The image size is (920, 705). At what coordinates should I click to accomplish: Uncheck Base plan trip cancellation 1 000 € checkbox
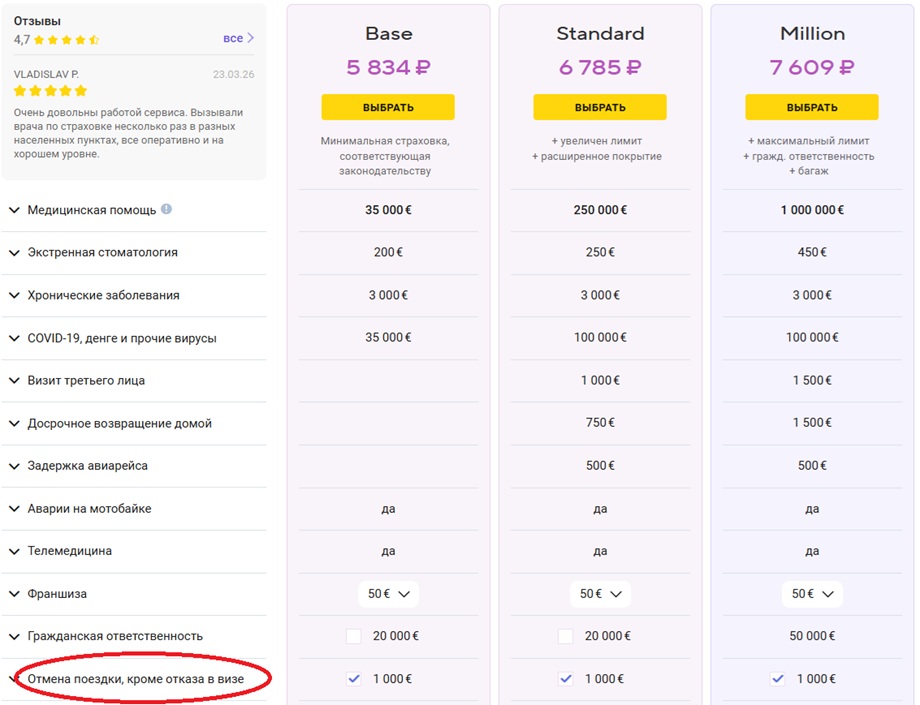(x=353, y=679)
